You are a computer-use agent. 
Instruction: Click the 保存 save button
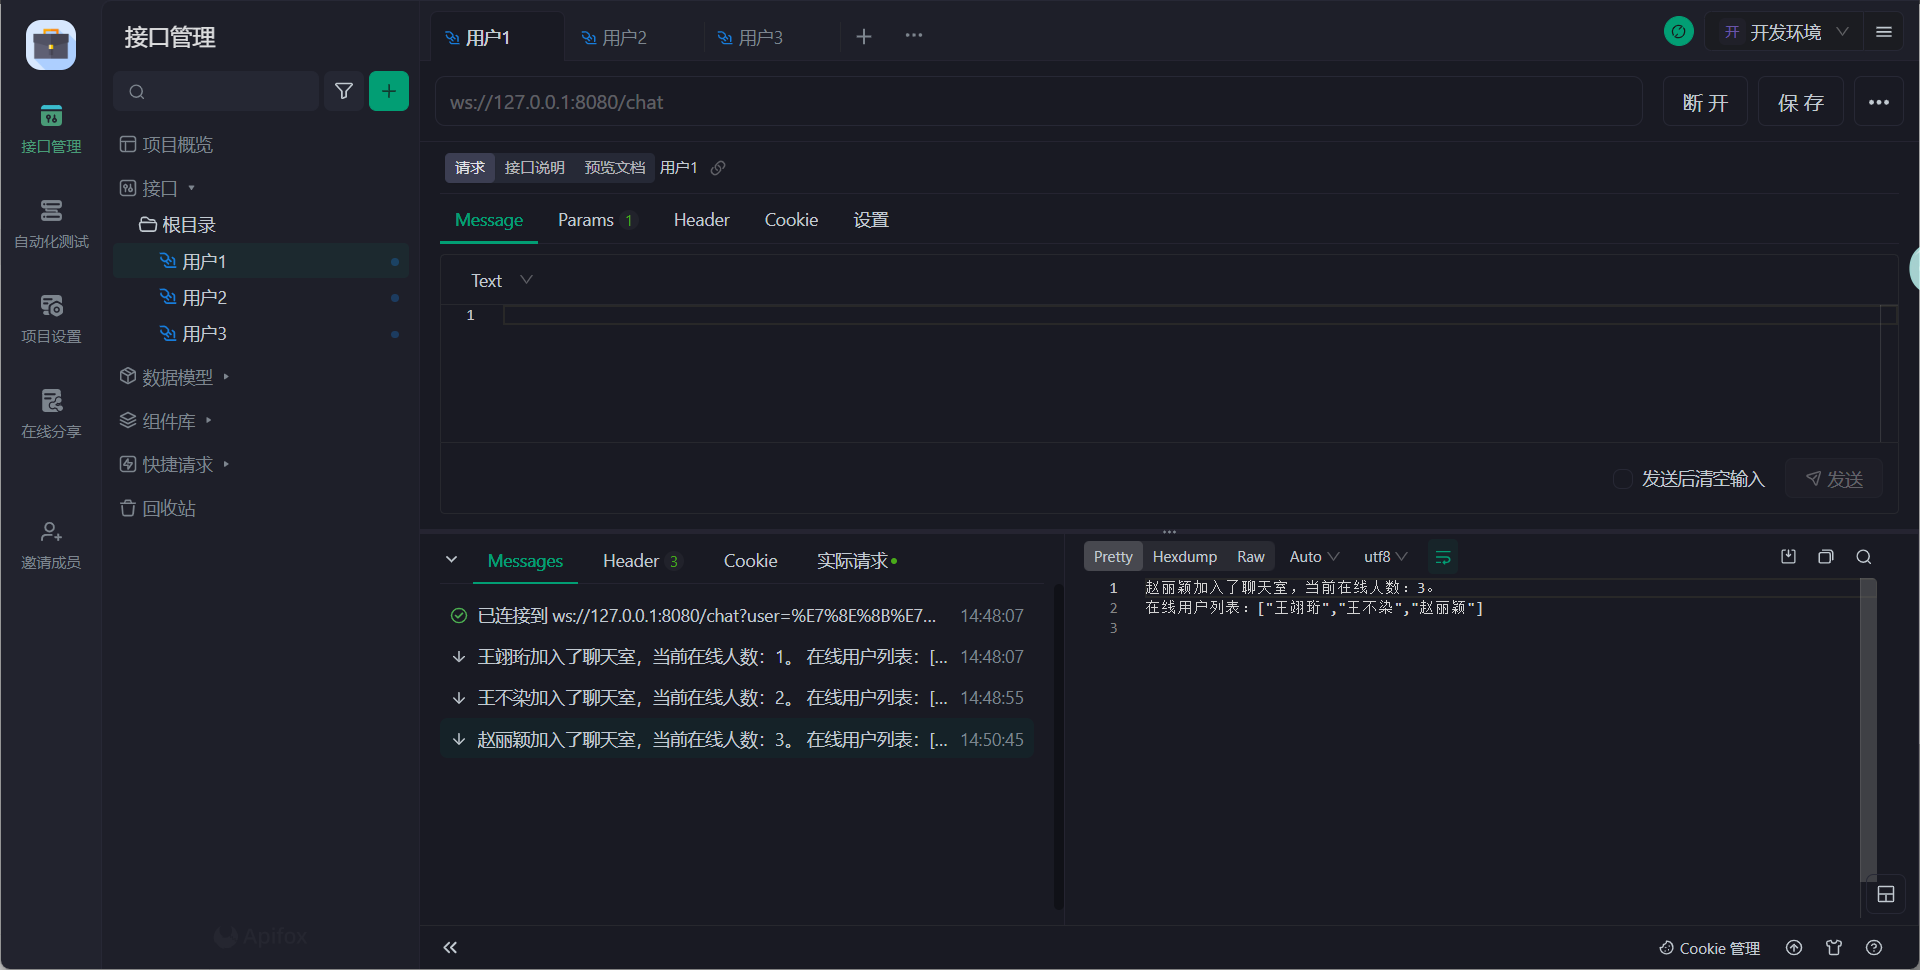(x=1800, y=101)
